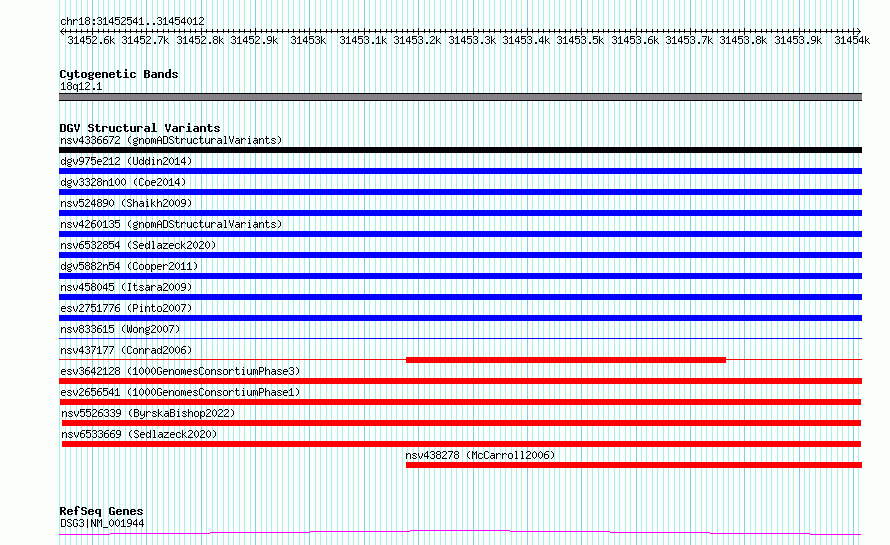Screen dimensions: 890x545
Task: Open variant nsv5526339 (ByrskaBishop2022) label
Action: point(148,413)
